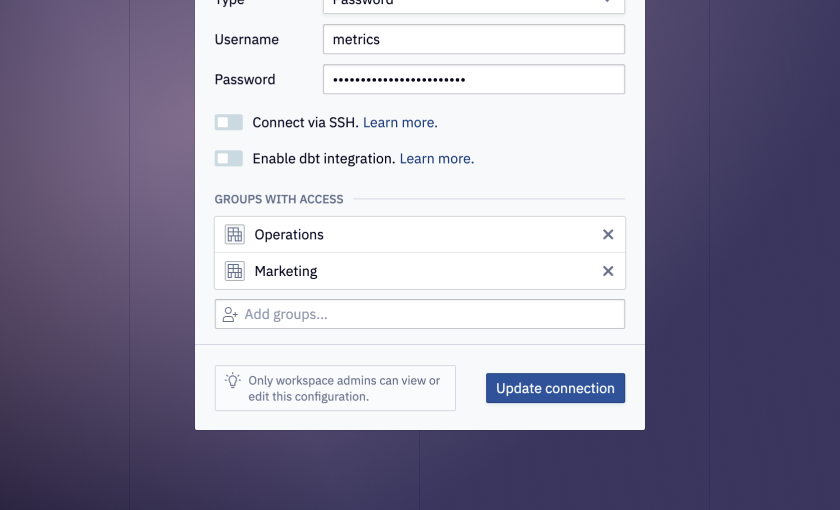
Task: Open the Type dropdown showing Password
Action: pos(474,4)
